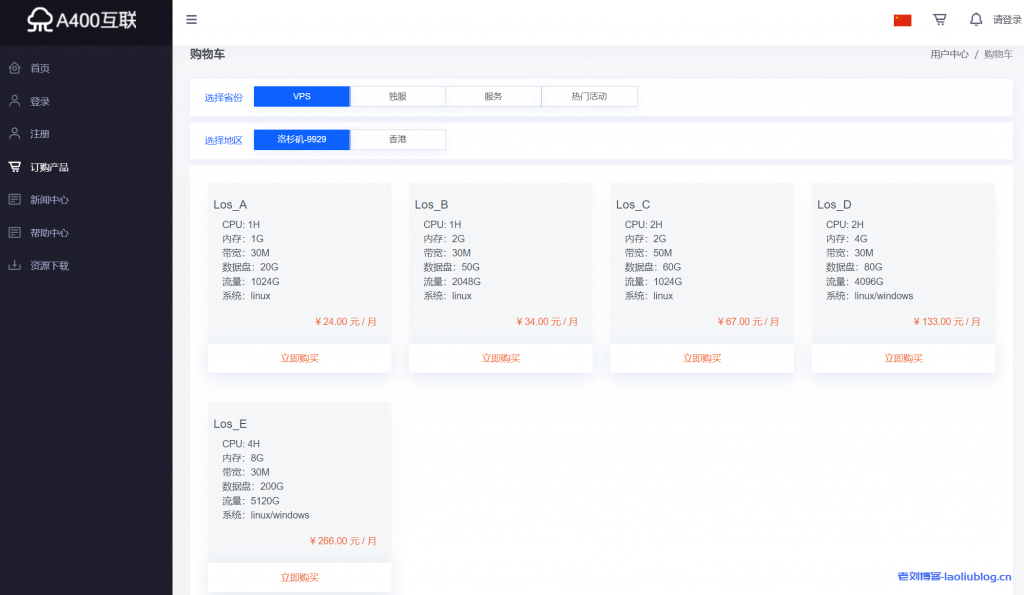Toggle the hamburger sidebar menu icon
This screenshot has width=1024, height=595.
click(x=192, y=19)
